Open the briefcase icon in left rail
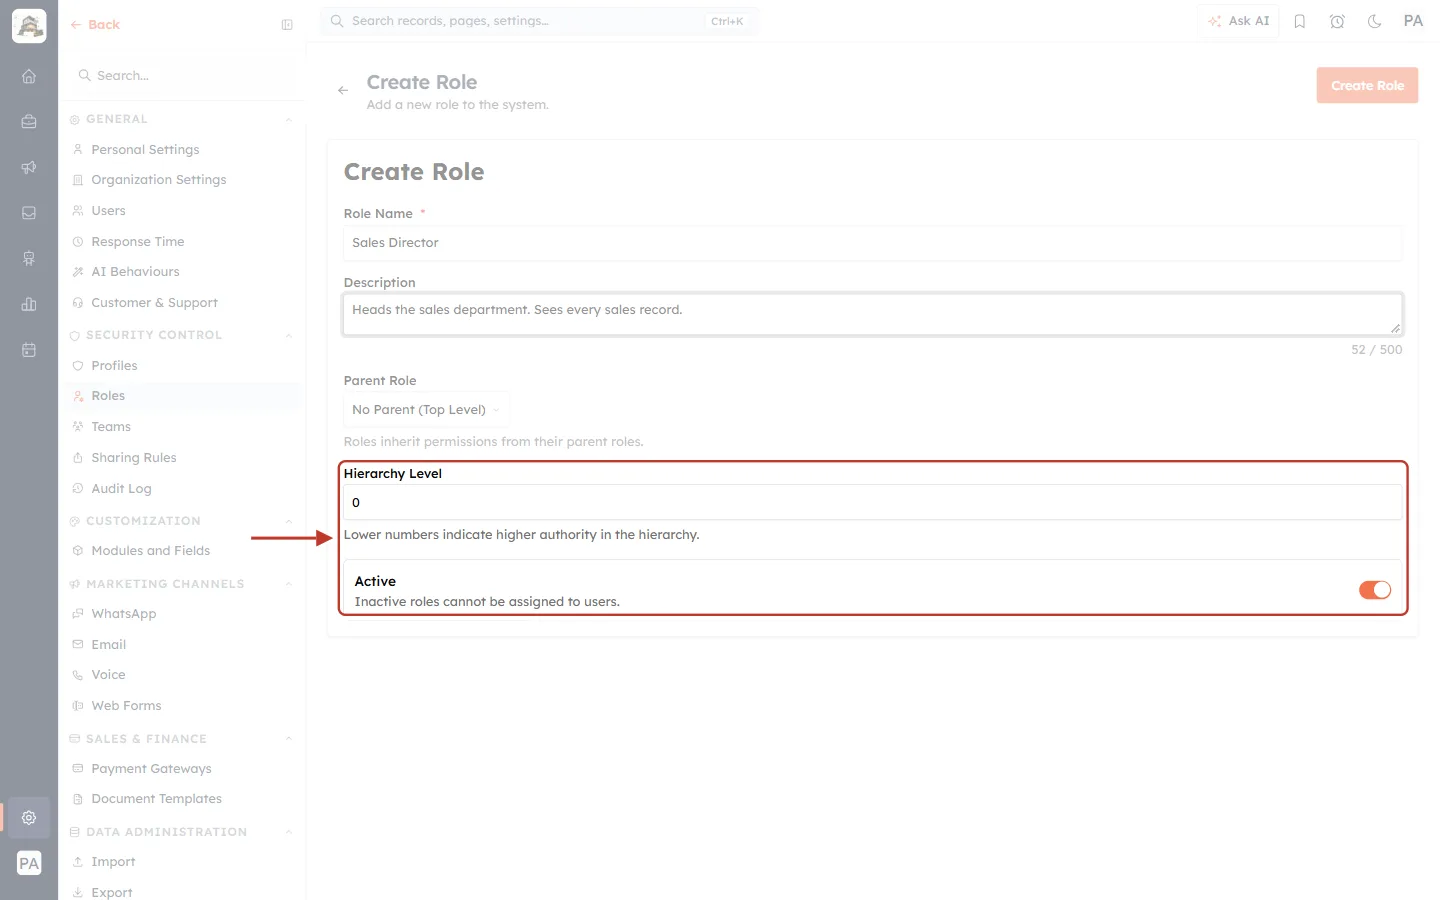 (29, 122)
